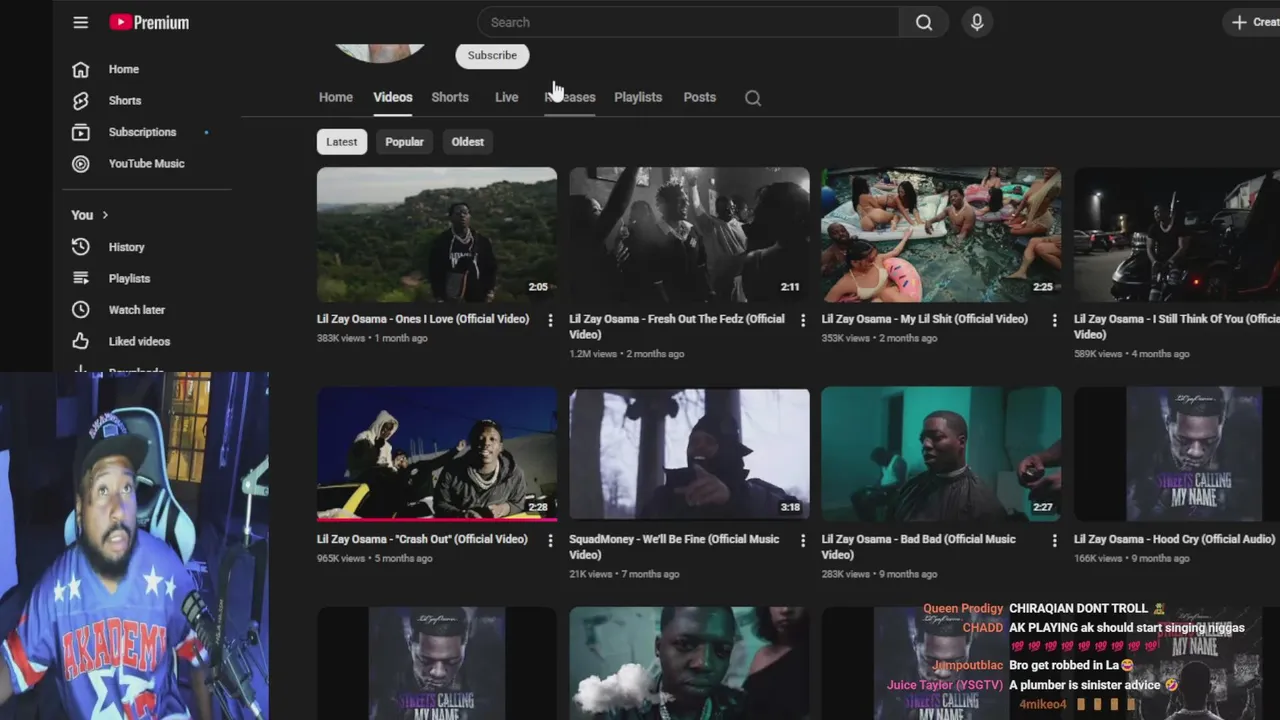
Task: Switch to the Live tab
Action: (506, 97)
